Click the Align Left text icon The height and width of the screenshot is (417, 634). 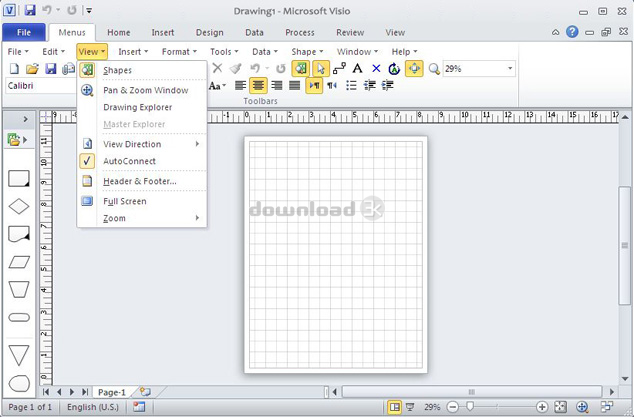pyautogui.click(x=240, y=85)
